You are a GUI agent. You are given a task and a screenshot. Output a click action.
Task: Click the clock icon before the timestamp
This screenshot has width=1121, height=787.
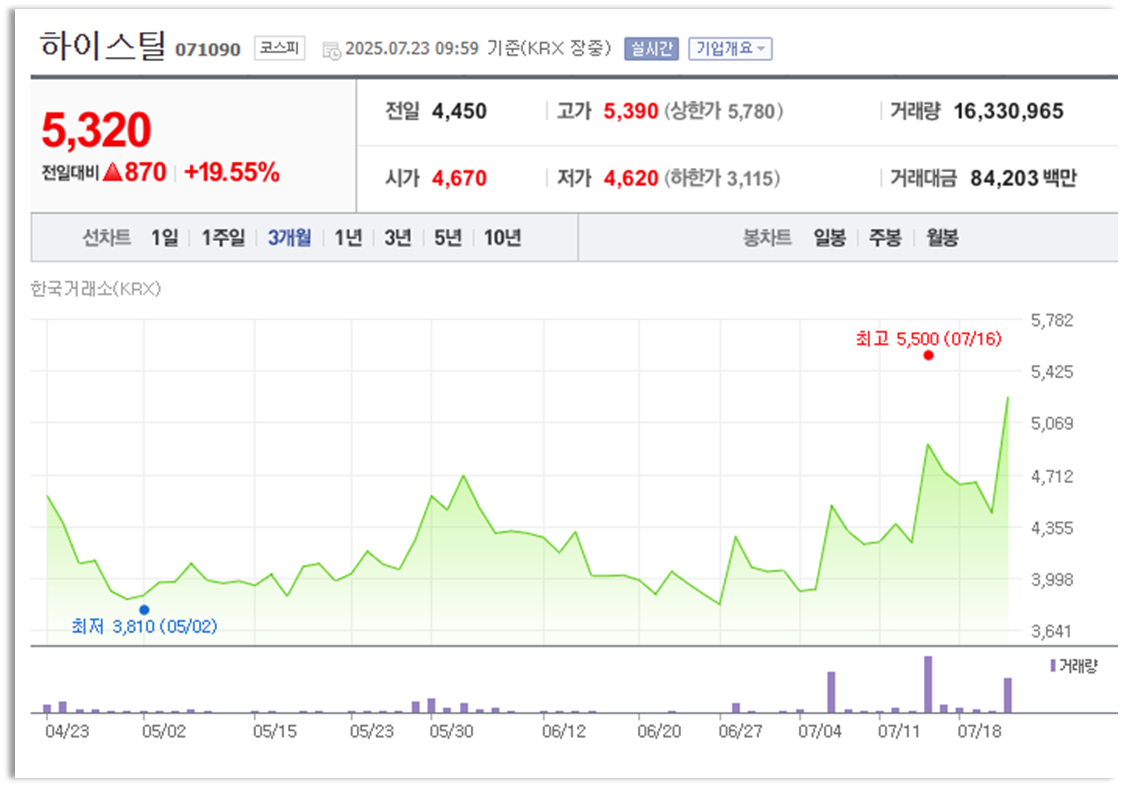click(x=332, y=50)
